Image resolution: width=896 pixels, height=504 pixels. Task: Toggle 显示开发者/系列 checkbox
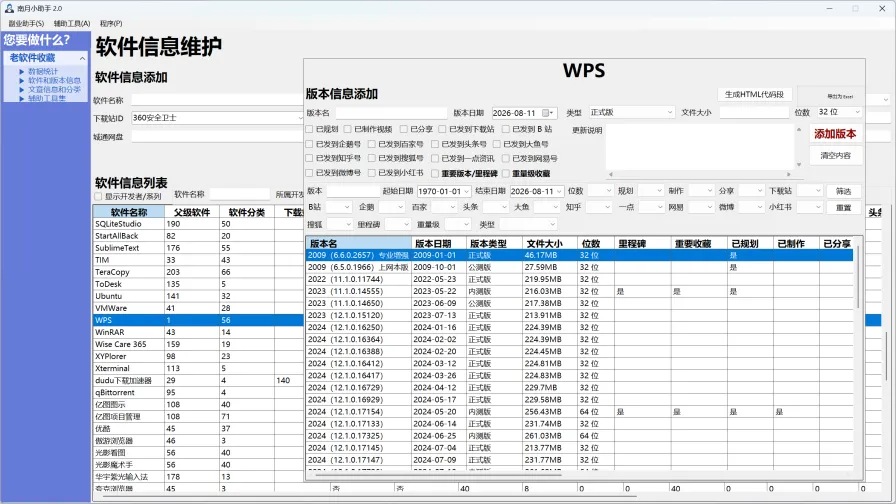[98, 197]
